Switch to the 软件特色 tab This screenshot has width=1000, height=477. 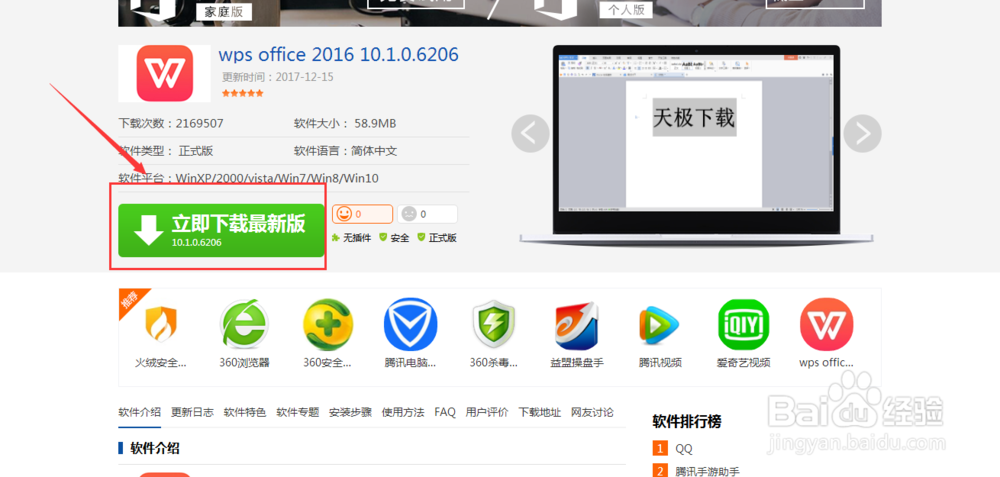coord(245,412)
